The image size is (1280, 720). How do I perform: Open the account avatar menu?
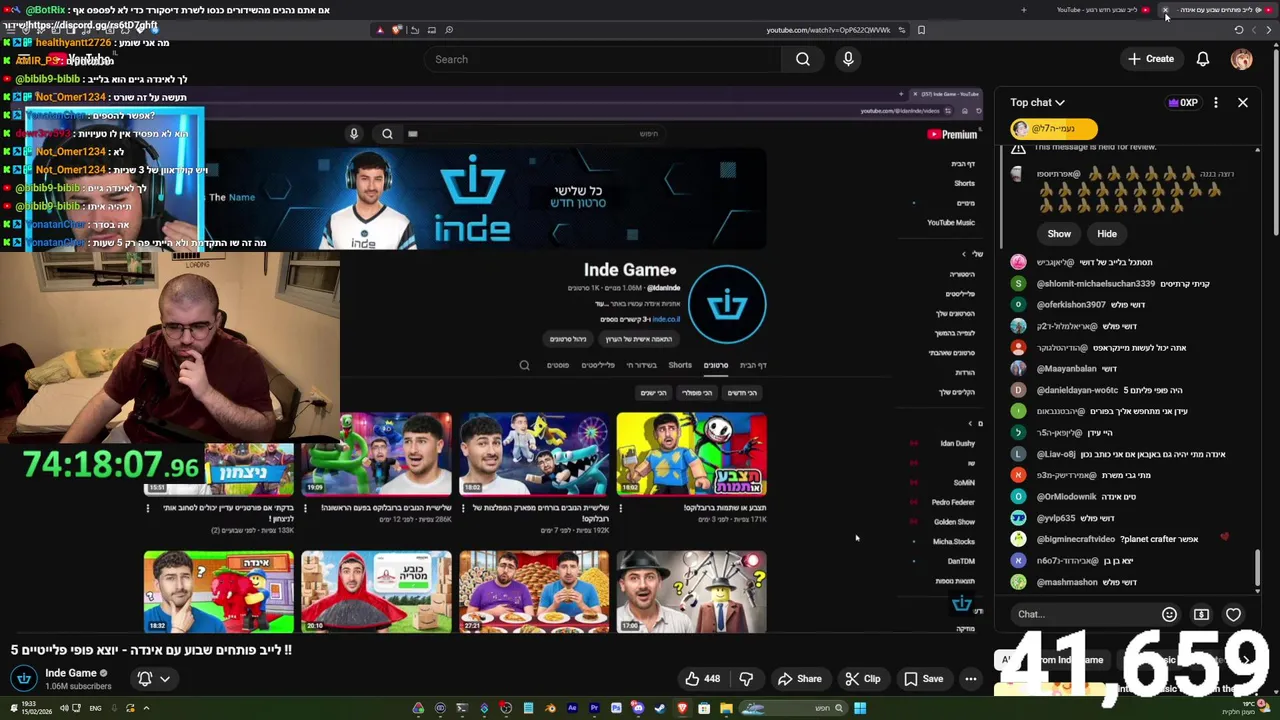[x=1241, y=60]
